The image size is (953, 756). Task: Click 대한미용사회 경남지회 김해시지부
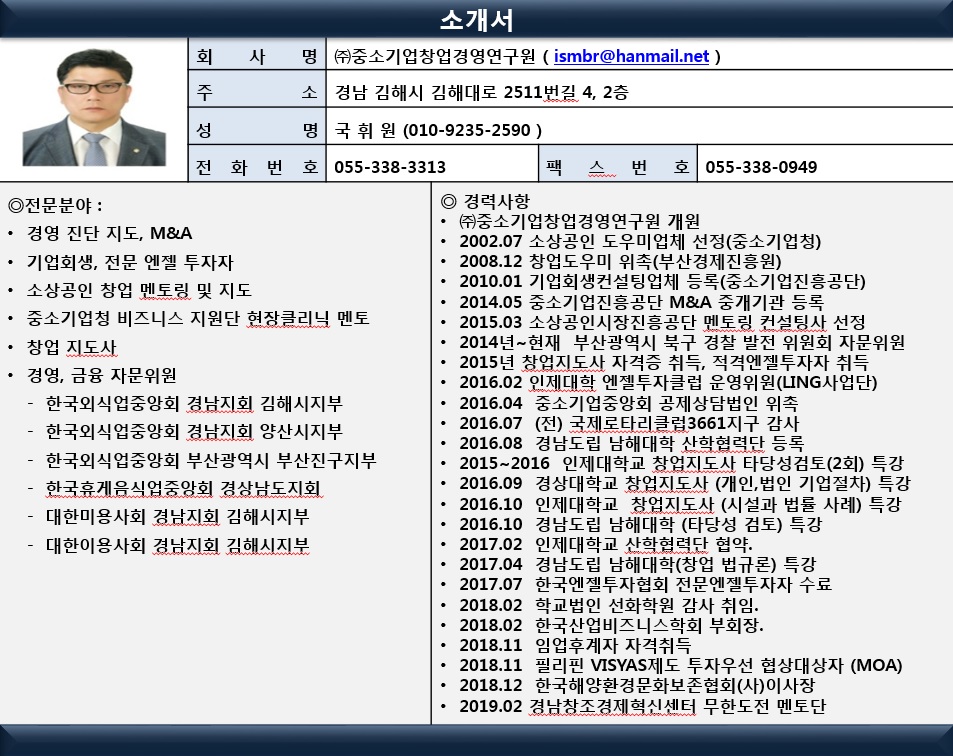point(177,517)
